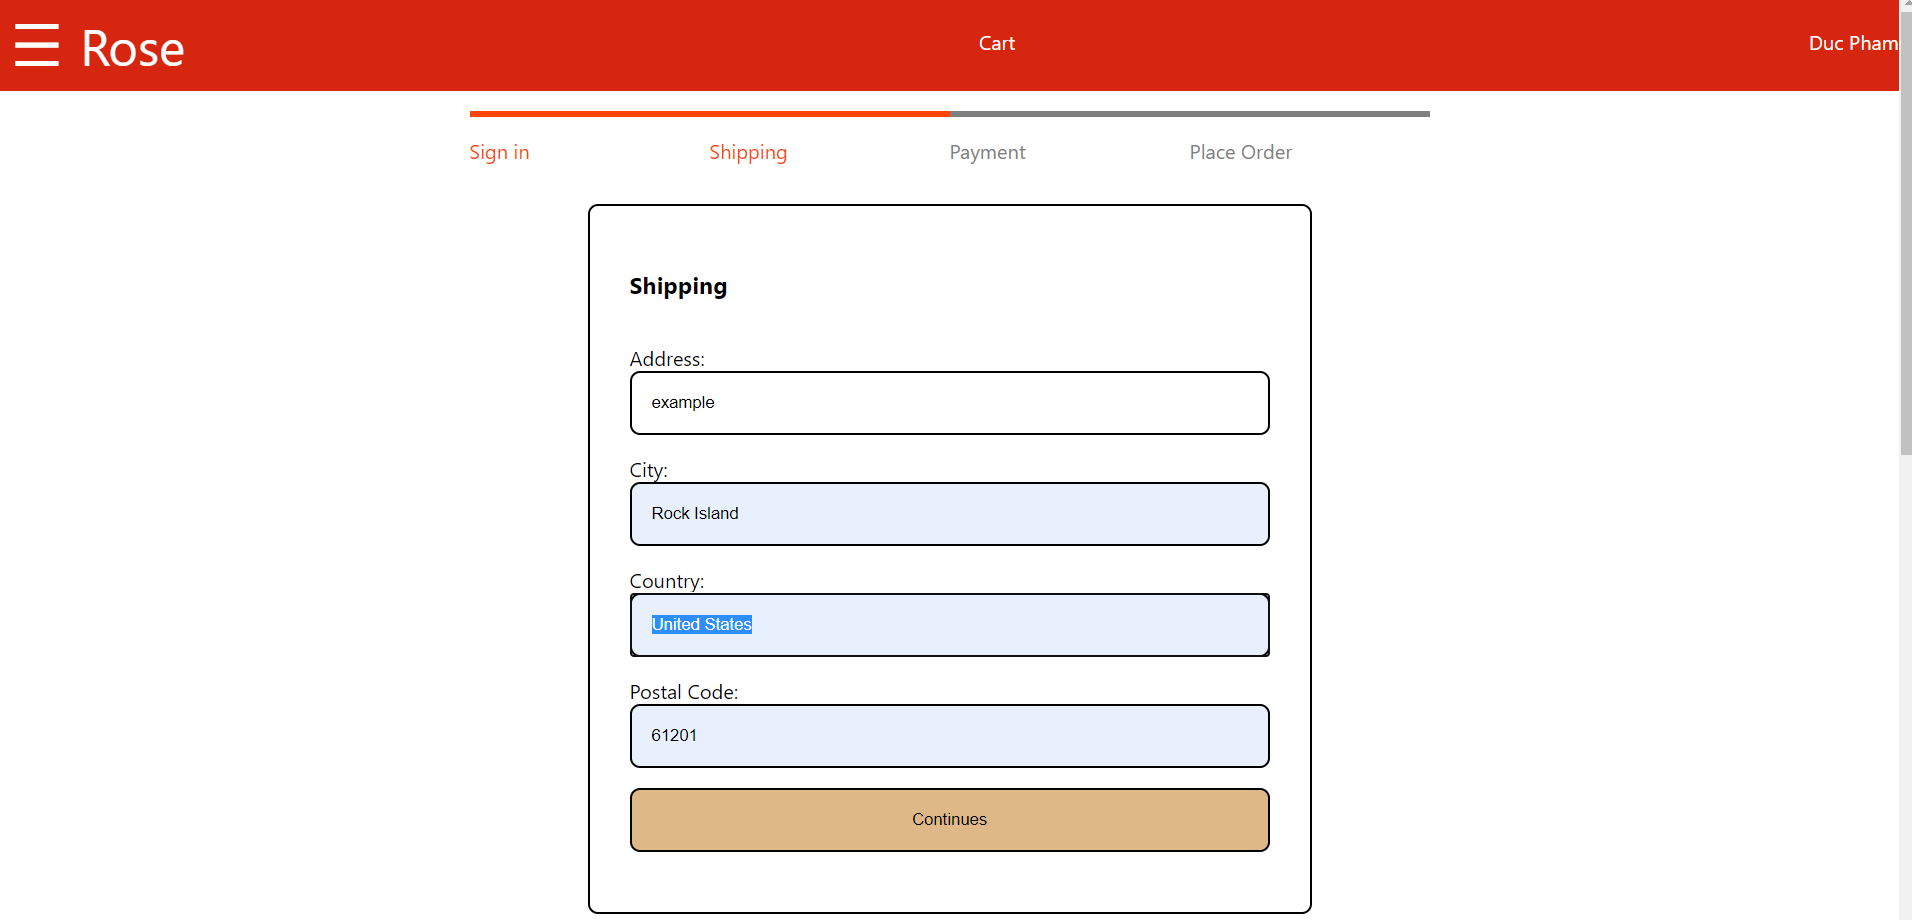1912x920 pixels.
Task: Click the orange progress bar segment
Action: point(700,114)
